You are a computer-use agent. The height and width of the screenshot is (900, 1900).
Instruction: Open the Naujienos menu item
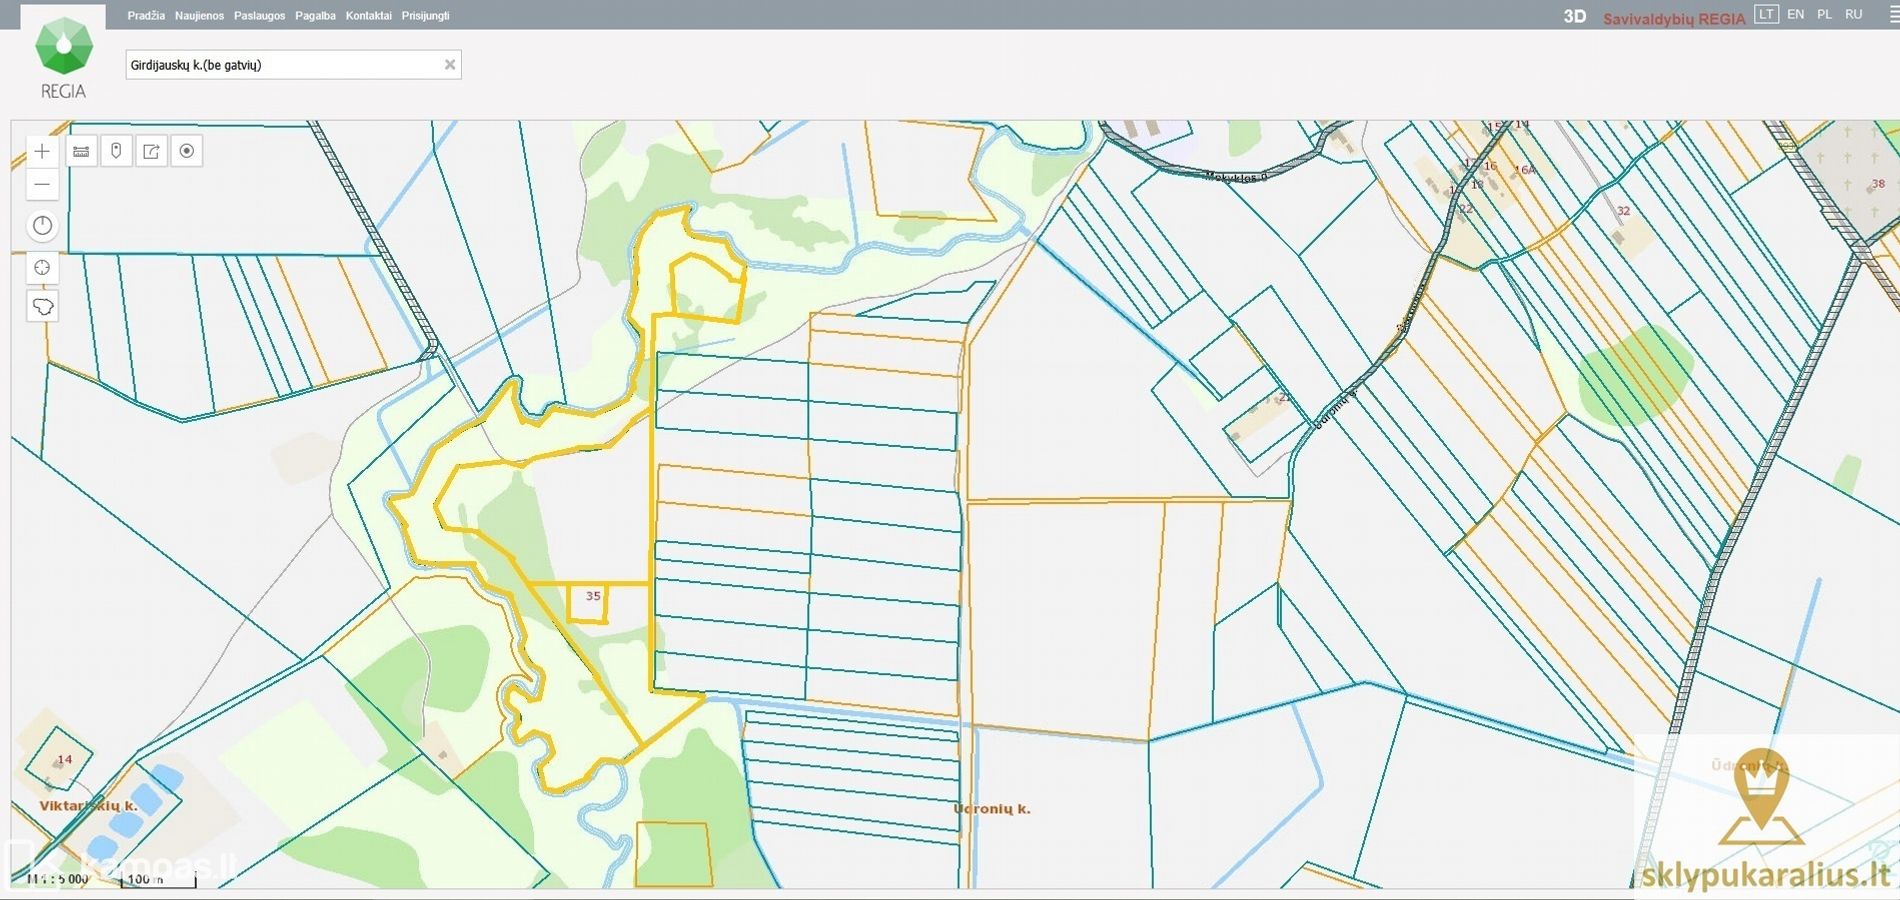pyautogui.click(x=199, y=16)
